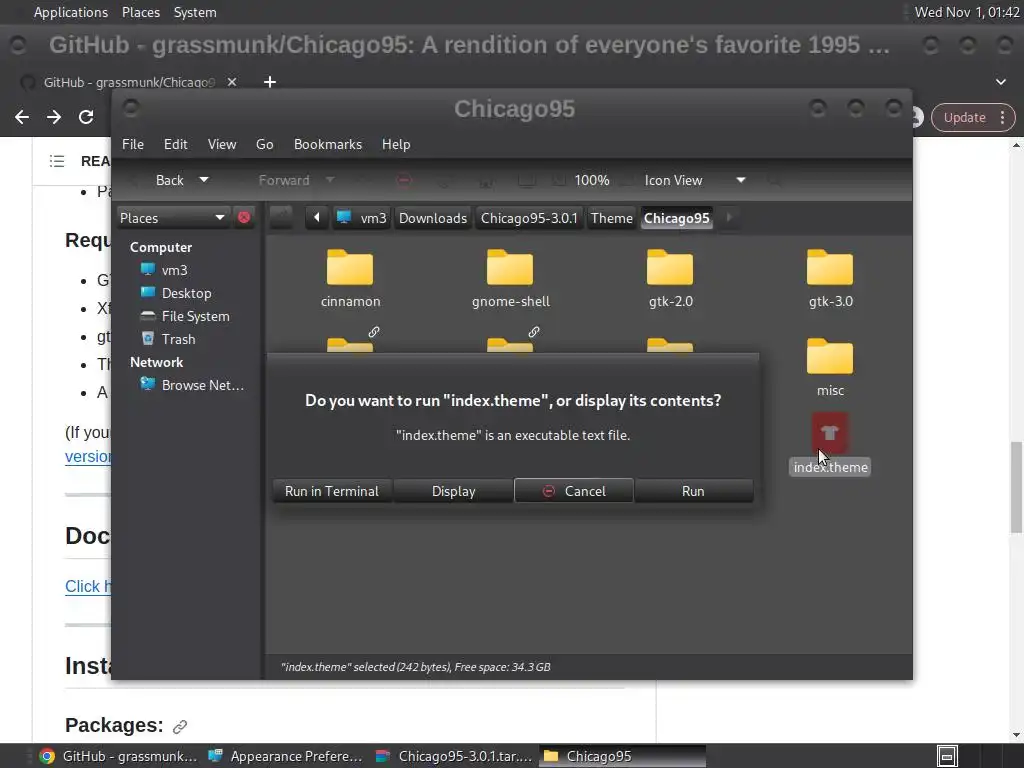Viewport: 1024px width, 768px height.
Task: Expand the Back history dropdown arrow
Action: coord(204,180)
